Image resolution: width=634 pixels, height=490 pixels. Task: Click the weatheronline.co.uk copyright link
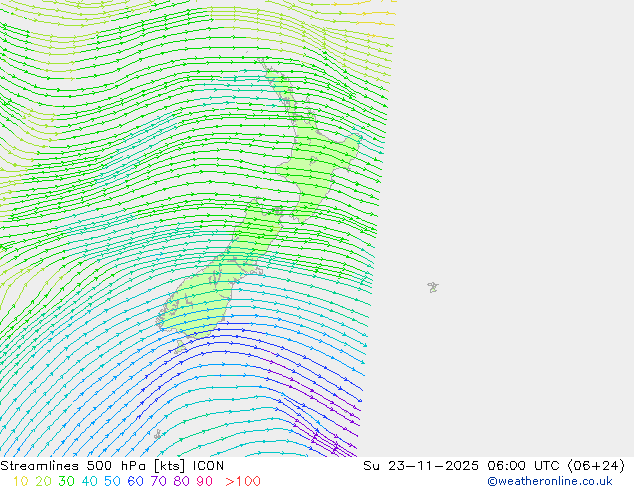tap(550, 481)
